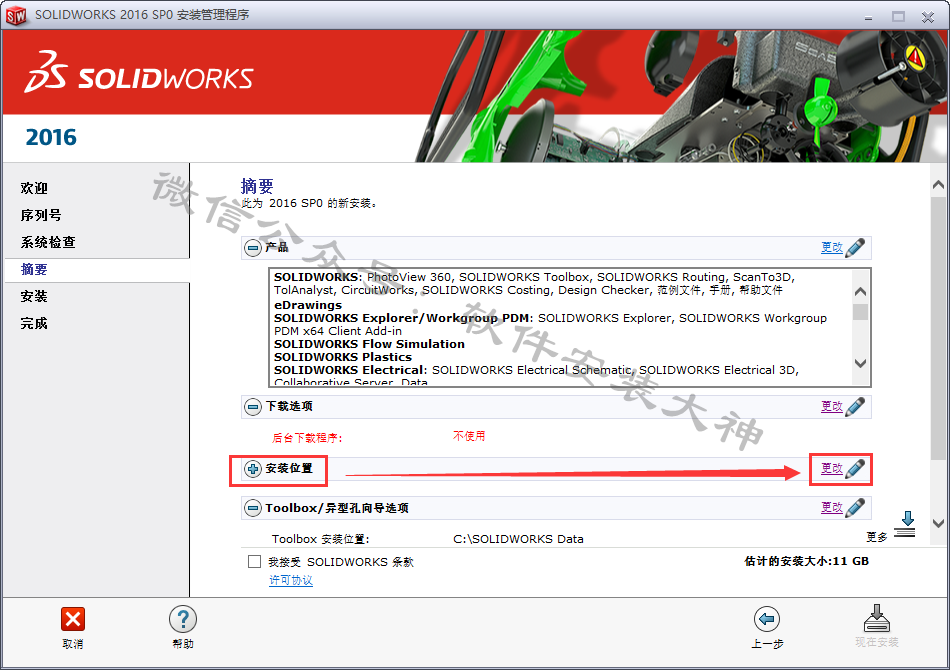Click pencil icon in Toolbox options row

coord(855,508)
